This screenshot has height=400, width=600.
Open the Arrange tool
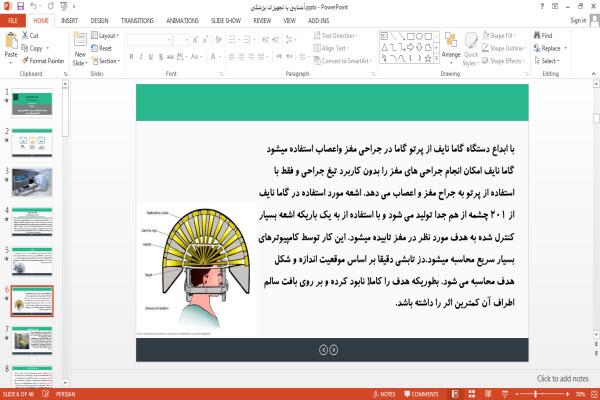(451, 49)
